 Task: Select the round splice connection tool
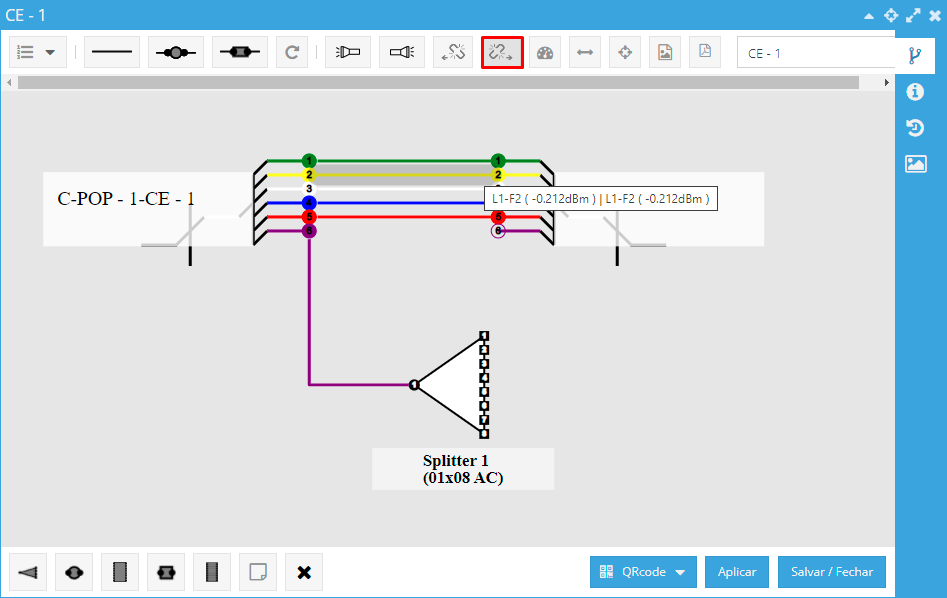point(176,53)
